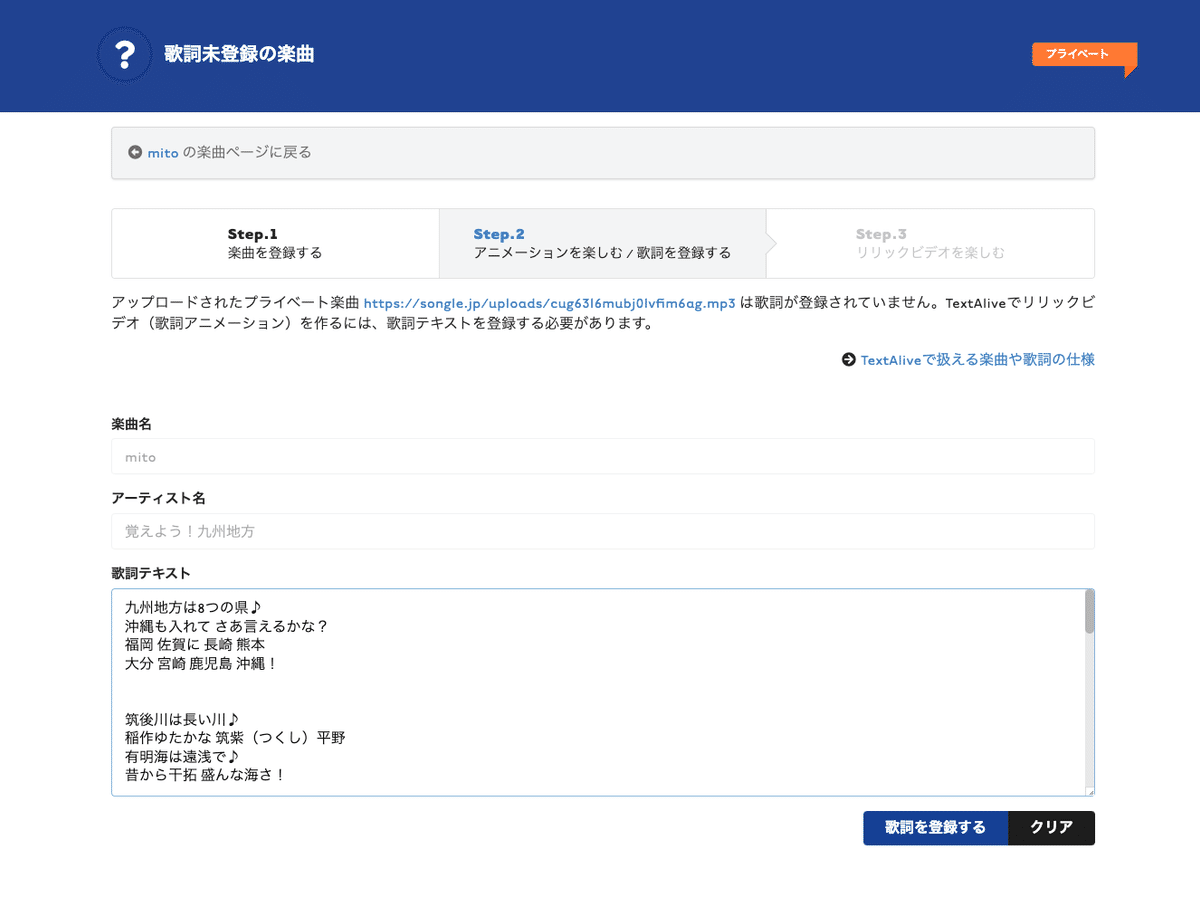The height and width of the screenshot is (897, 1200).
Task: Switch to the Step.1 楽曲を登録する tab
Action: 275,242
